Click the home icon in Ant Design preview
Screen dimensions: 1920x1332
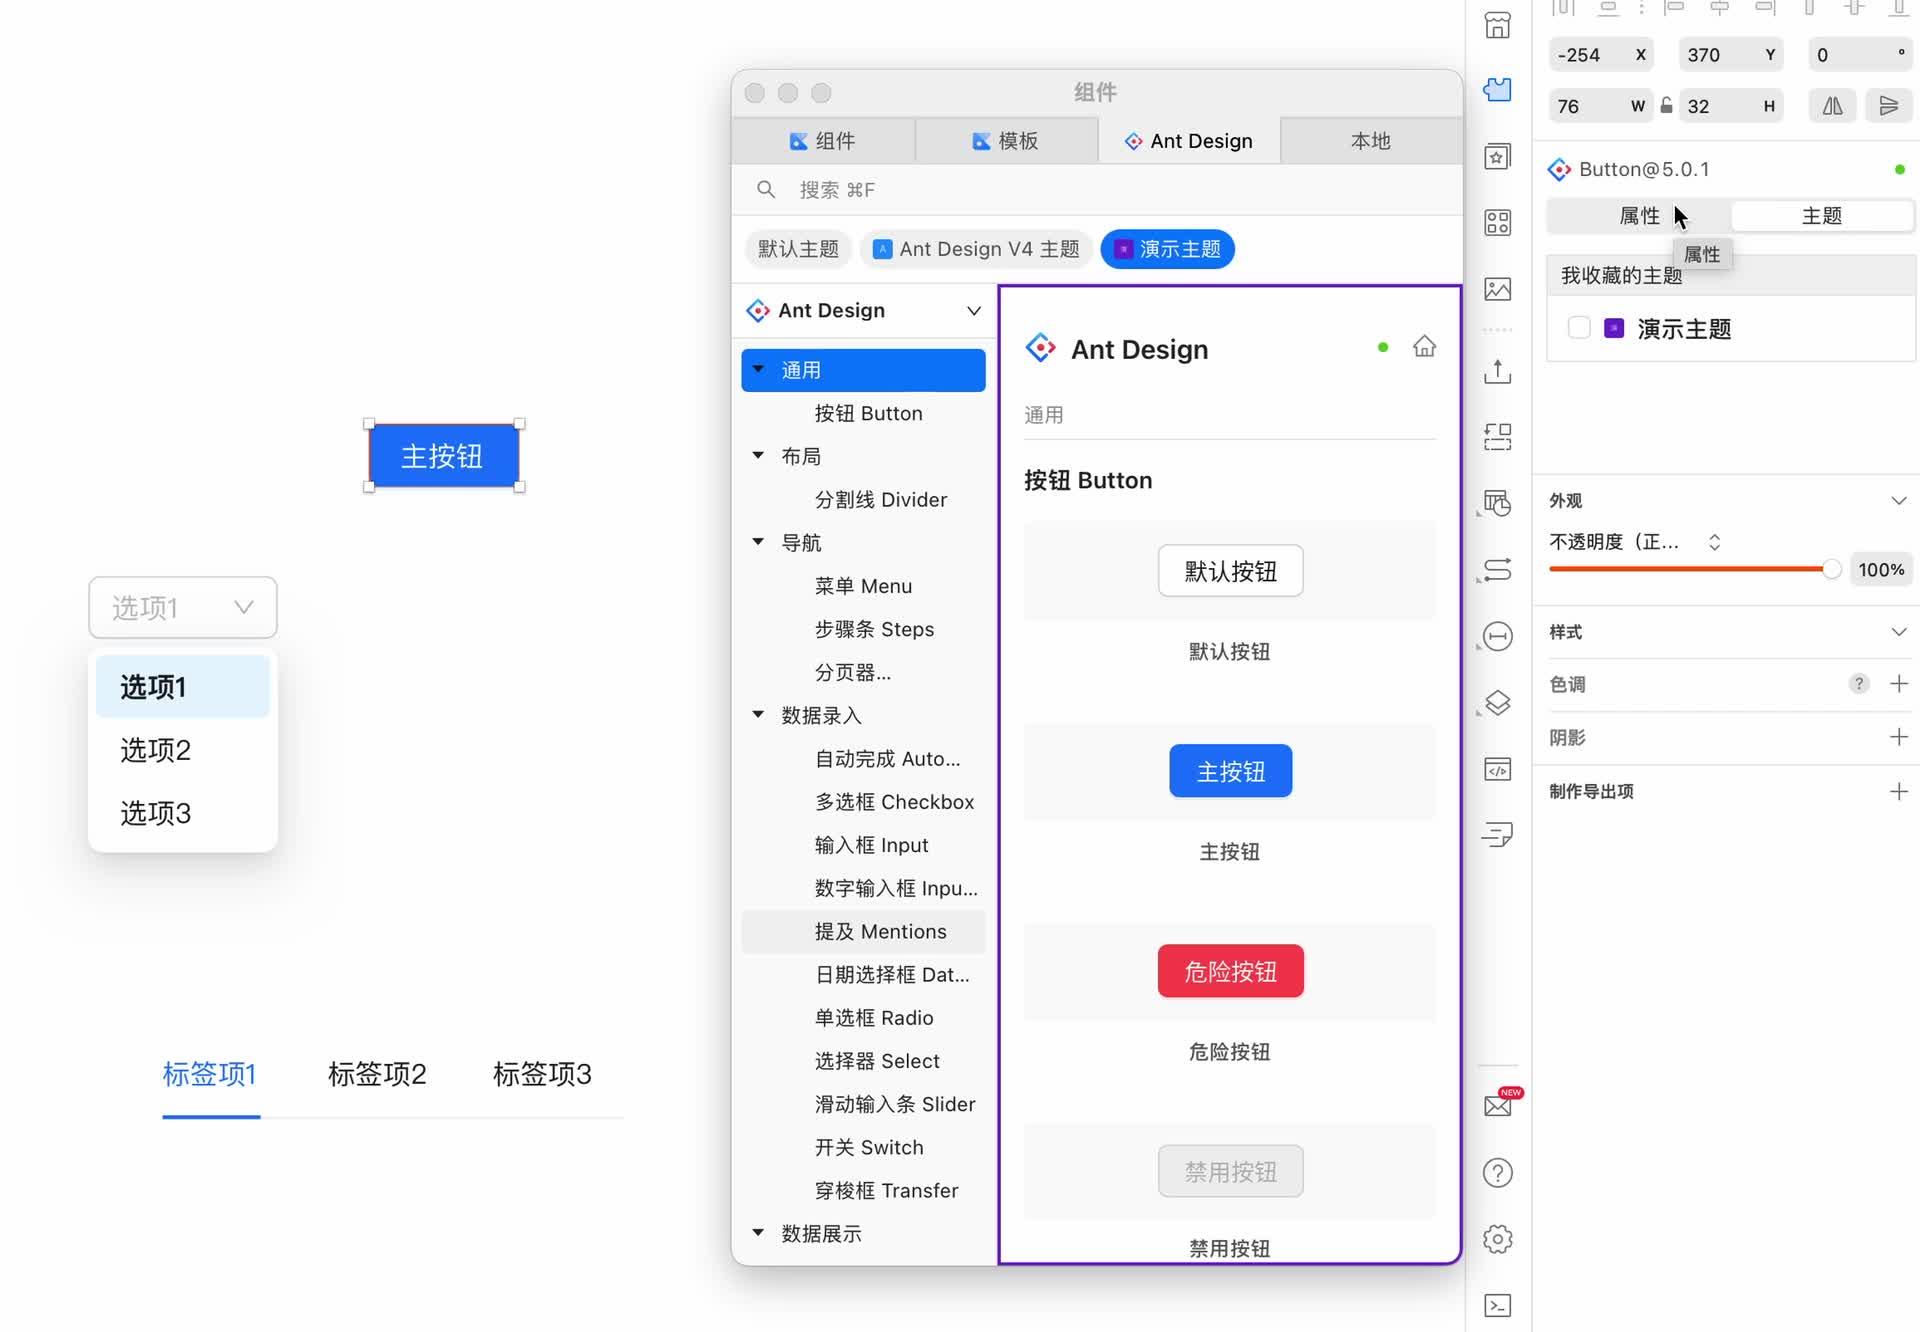click(x=1424, y=346)
